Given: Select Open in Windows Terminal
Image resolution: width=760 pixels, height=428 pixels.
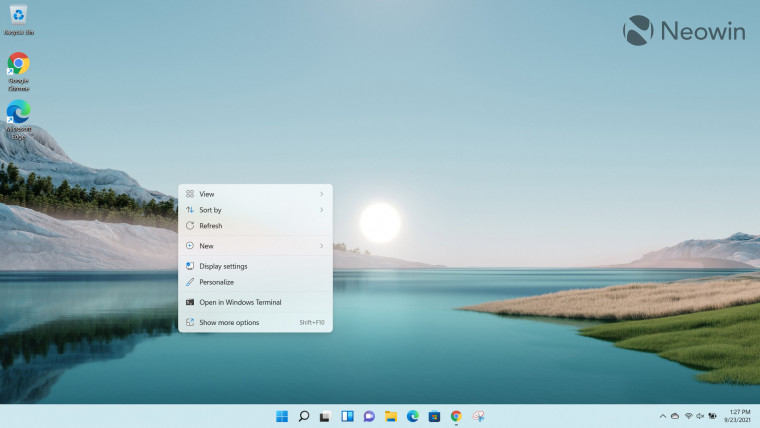Looking at the screenshot, I should [255, 302].
